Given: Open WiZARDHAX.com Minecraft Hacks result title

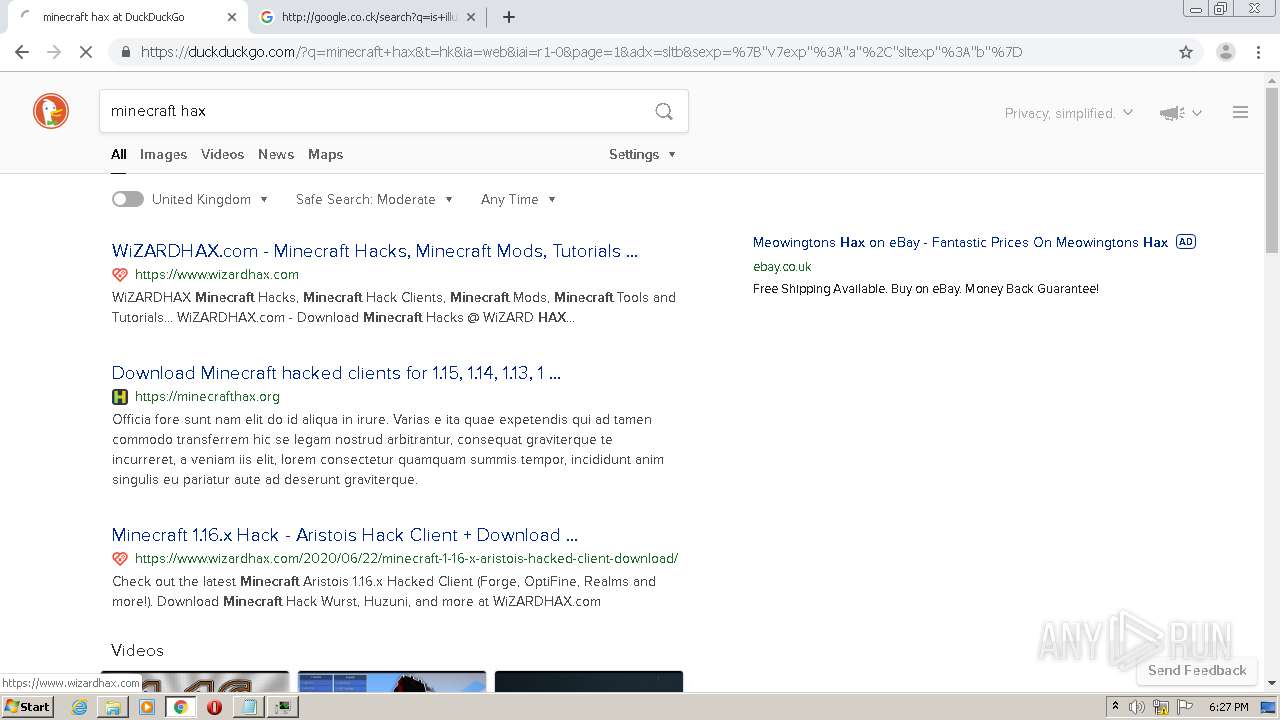Looking at the screenshot, I should coord(375,251).
